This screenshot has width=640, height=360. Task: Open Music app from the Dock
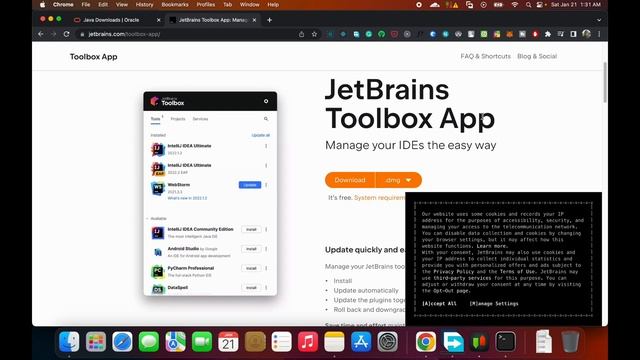pos(308,341)
